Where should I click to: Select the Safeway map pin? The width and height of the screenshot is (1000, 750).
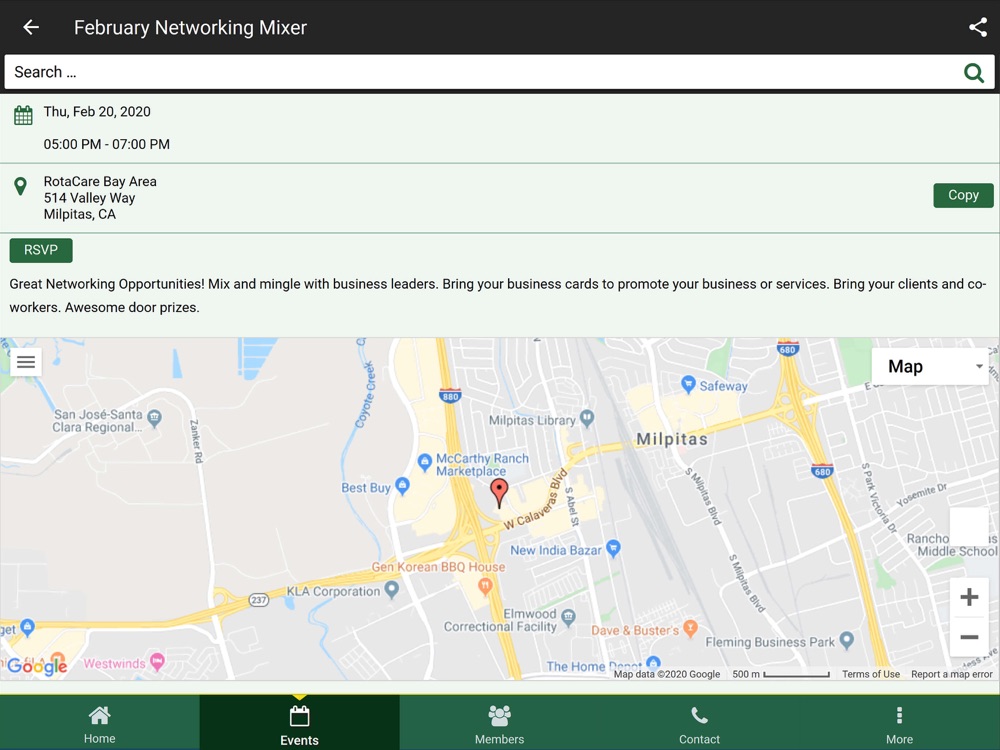click(688, 384)
